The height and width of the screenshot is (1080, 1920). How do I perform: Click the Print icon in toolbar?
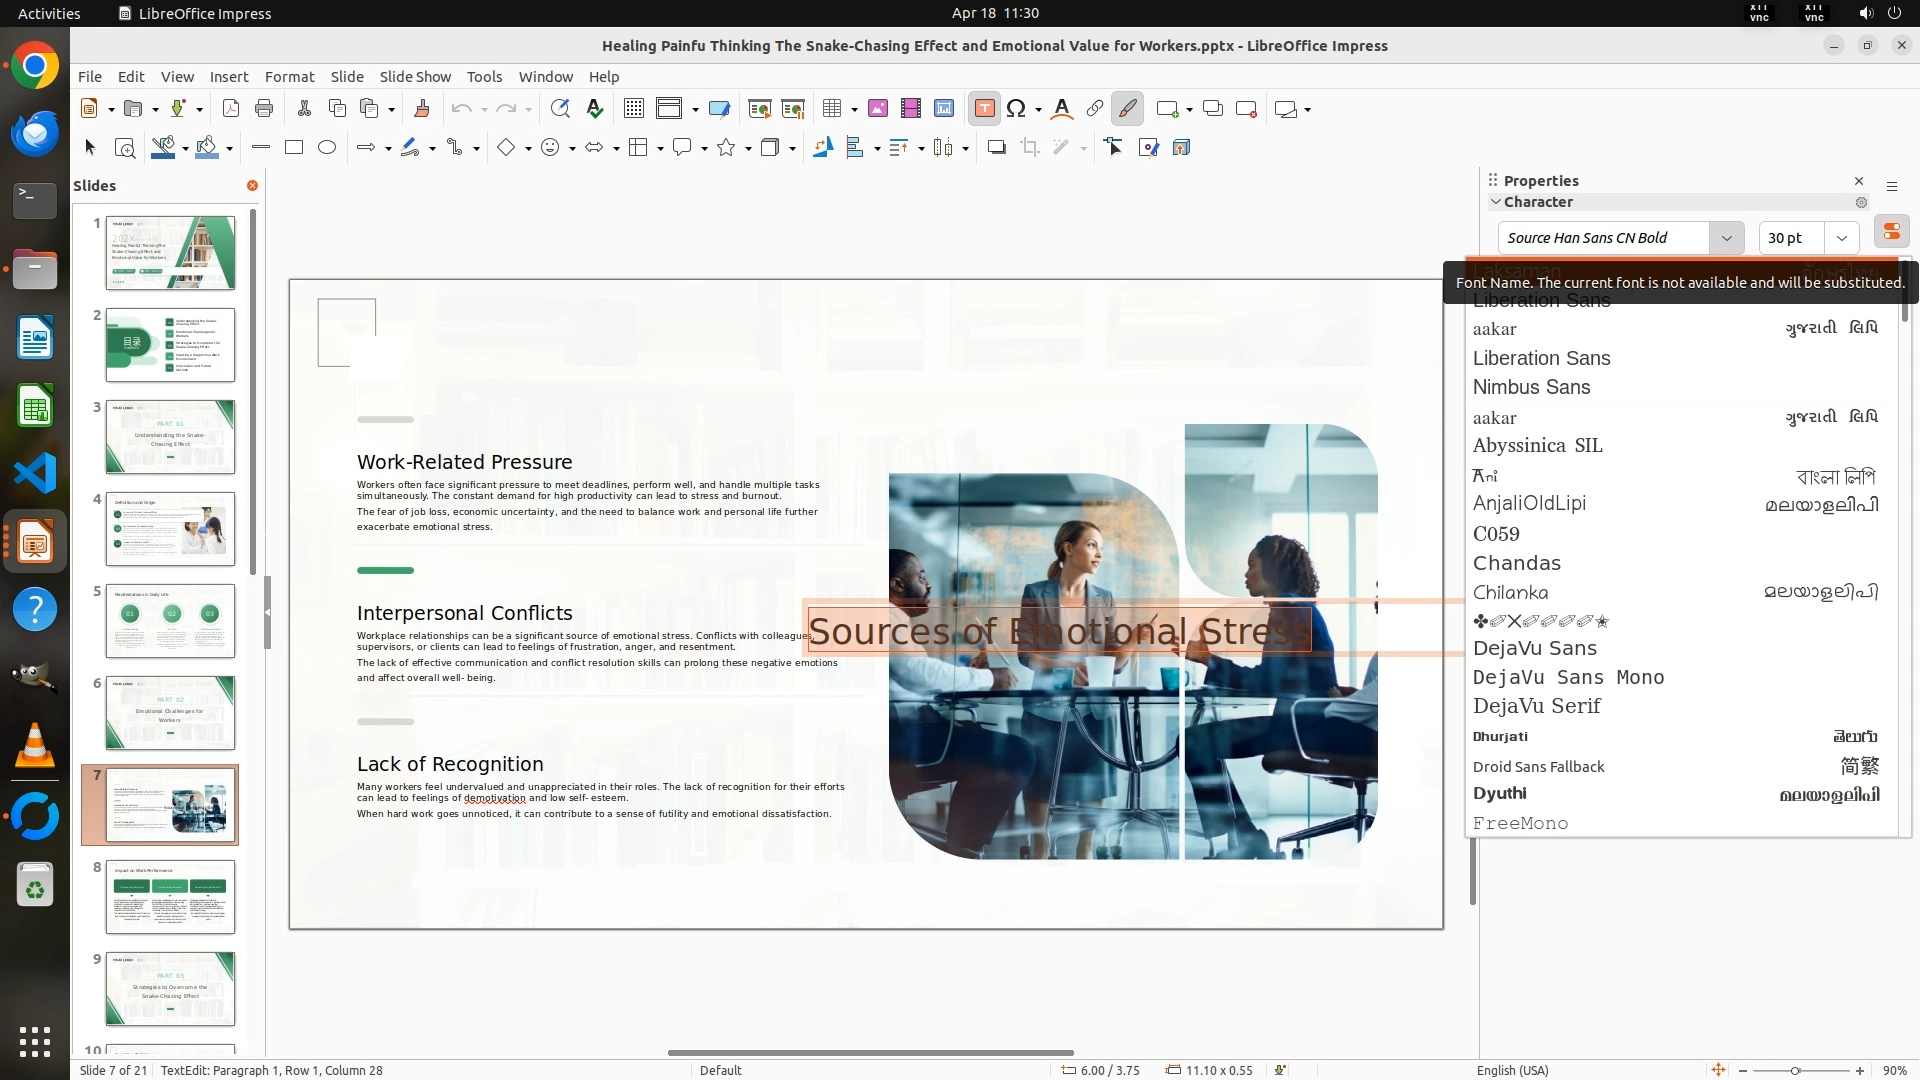pos(264,109)
